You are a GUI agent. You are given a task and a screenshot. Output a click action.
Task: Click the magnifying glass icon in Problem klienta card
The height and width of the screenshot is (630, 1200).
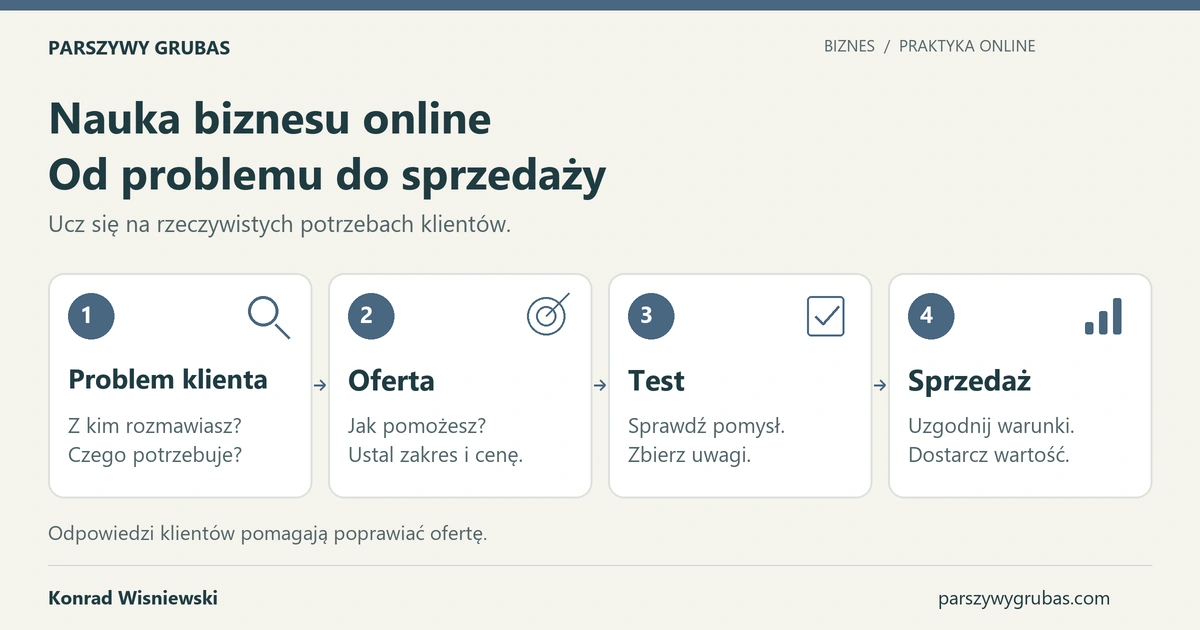269,317
